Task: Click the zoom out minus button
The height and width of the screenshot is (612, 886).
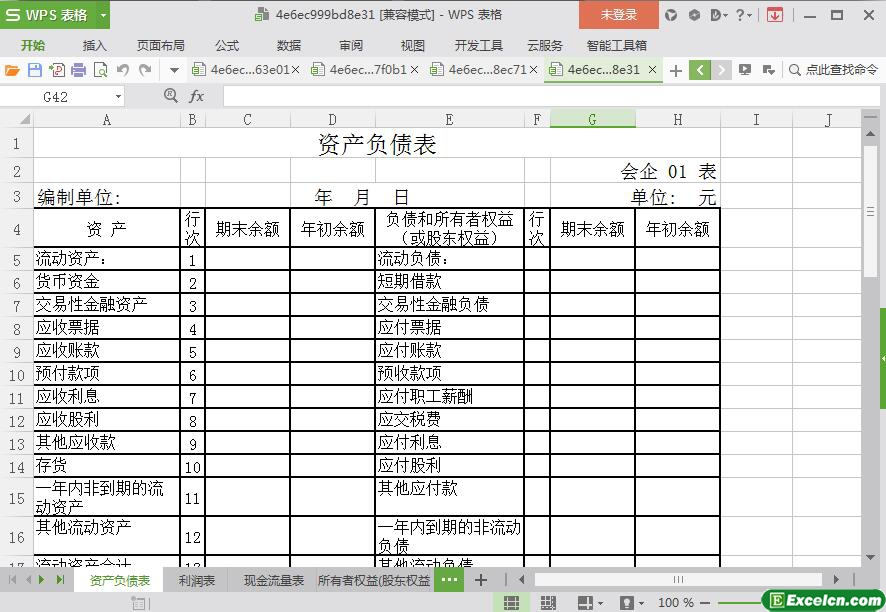Action: point(705,603)
